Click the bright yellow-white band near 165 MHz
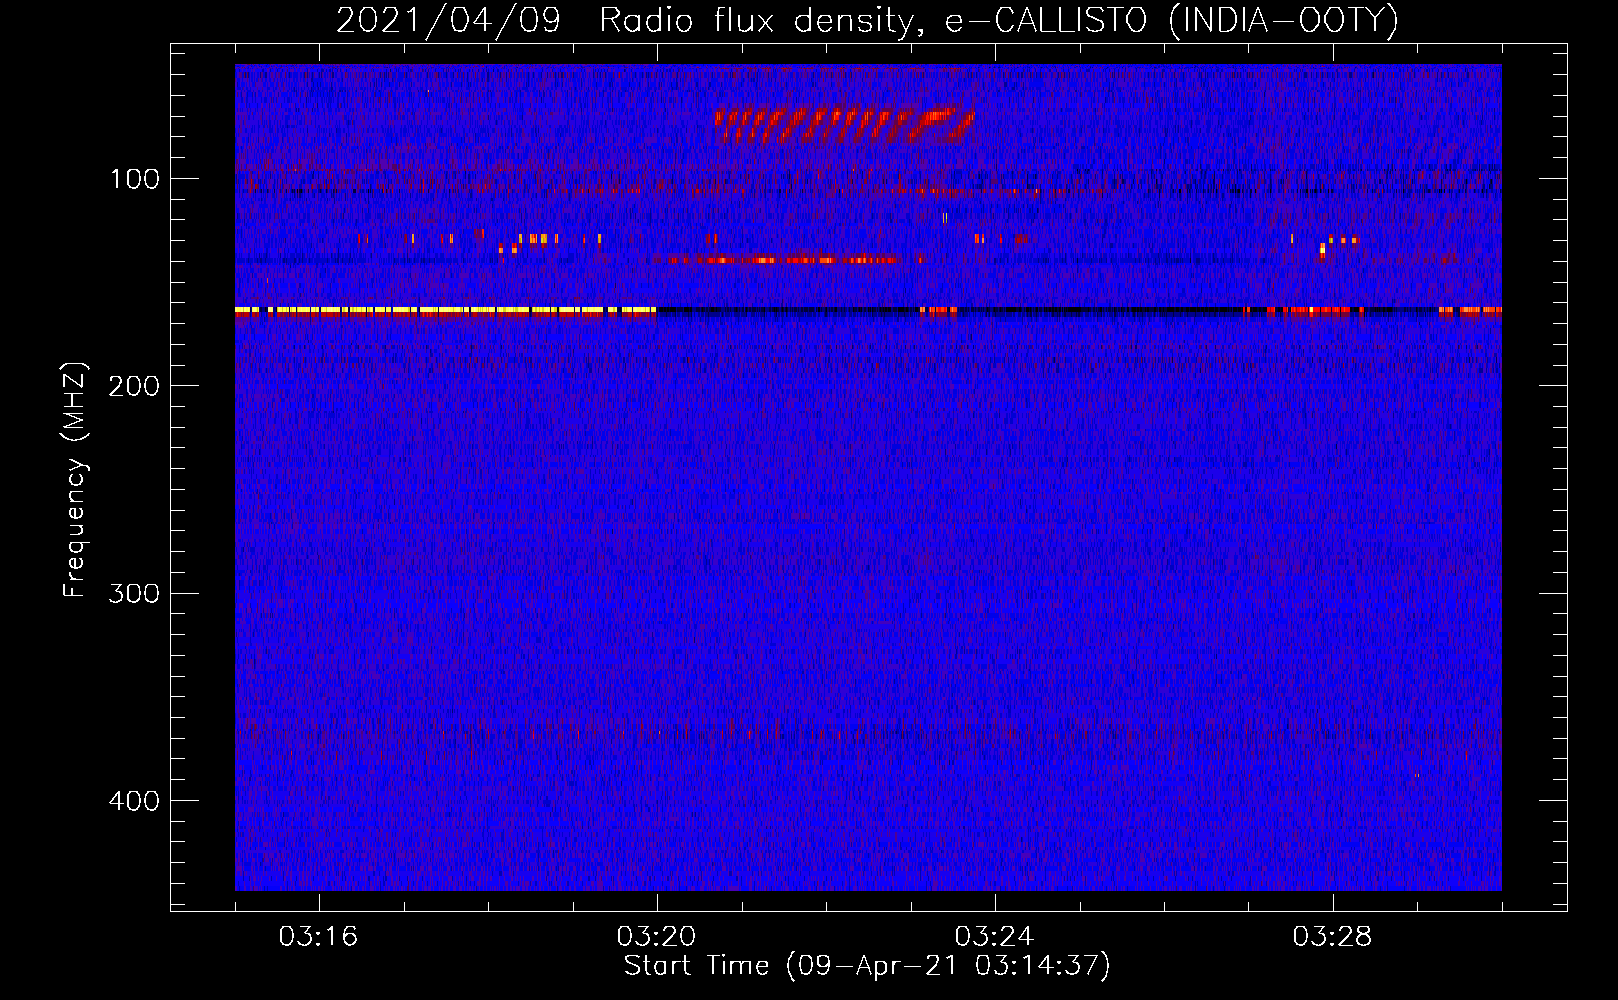 click(445, 311)
